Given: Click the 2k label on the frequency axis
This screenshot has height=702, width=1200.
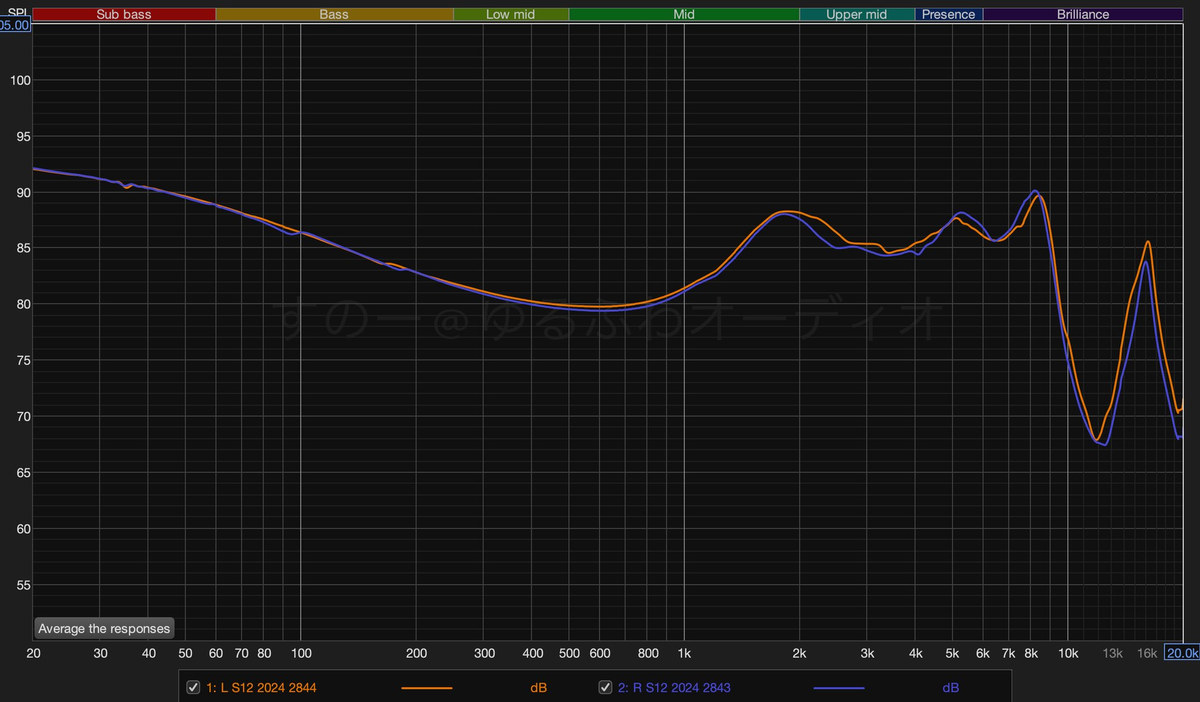Looking at the screenshot, I should (x=799, y=653).
